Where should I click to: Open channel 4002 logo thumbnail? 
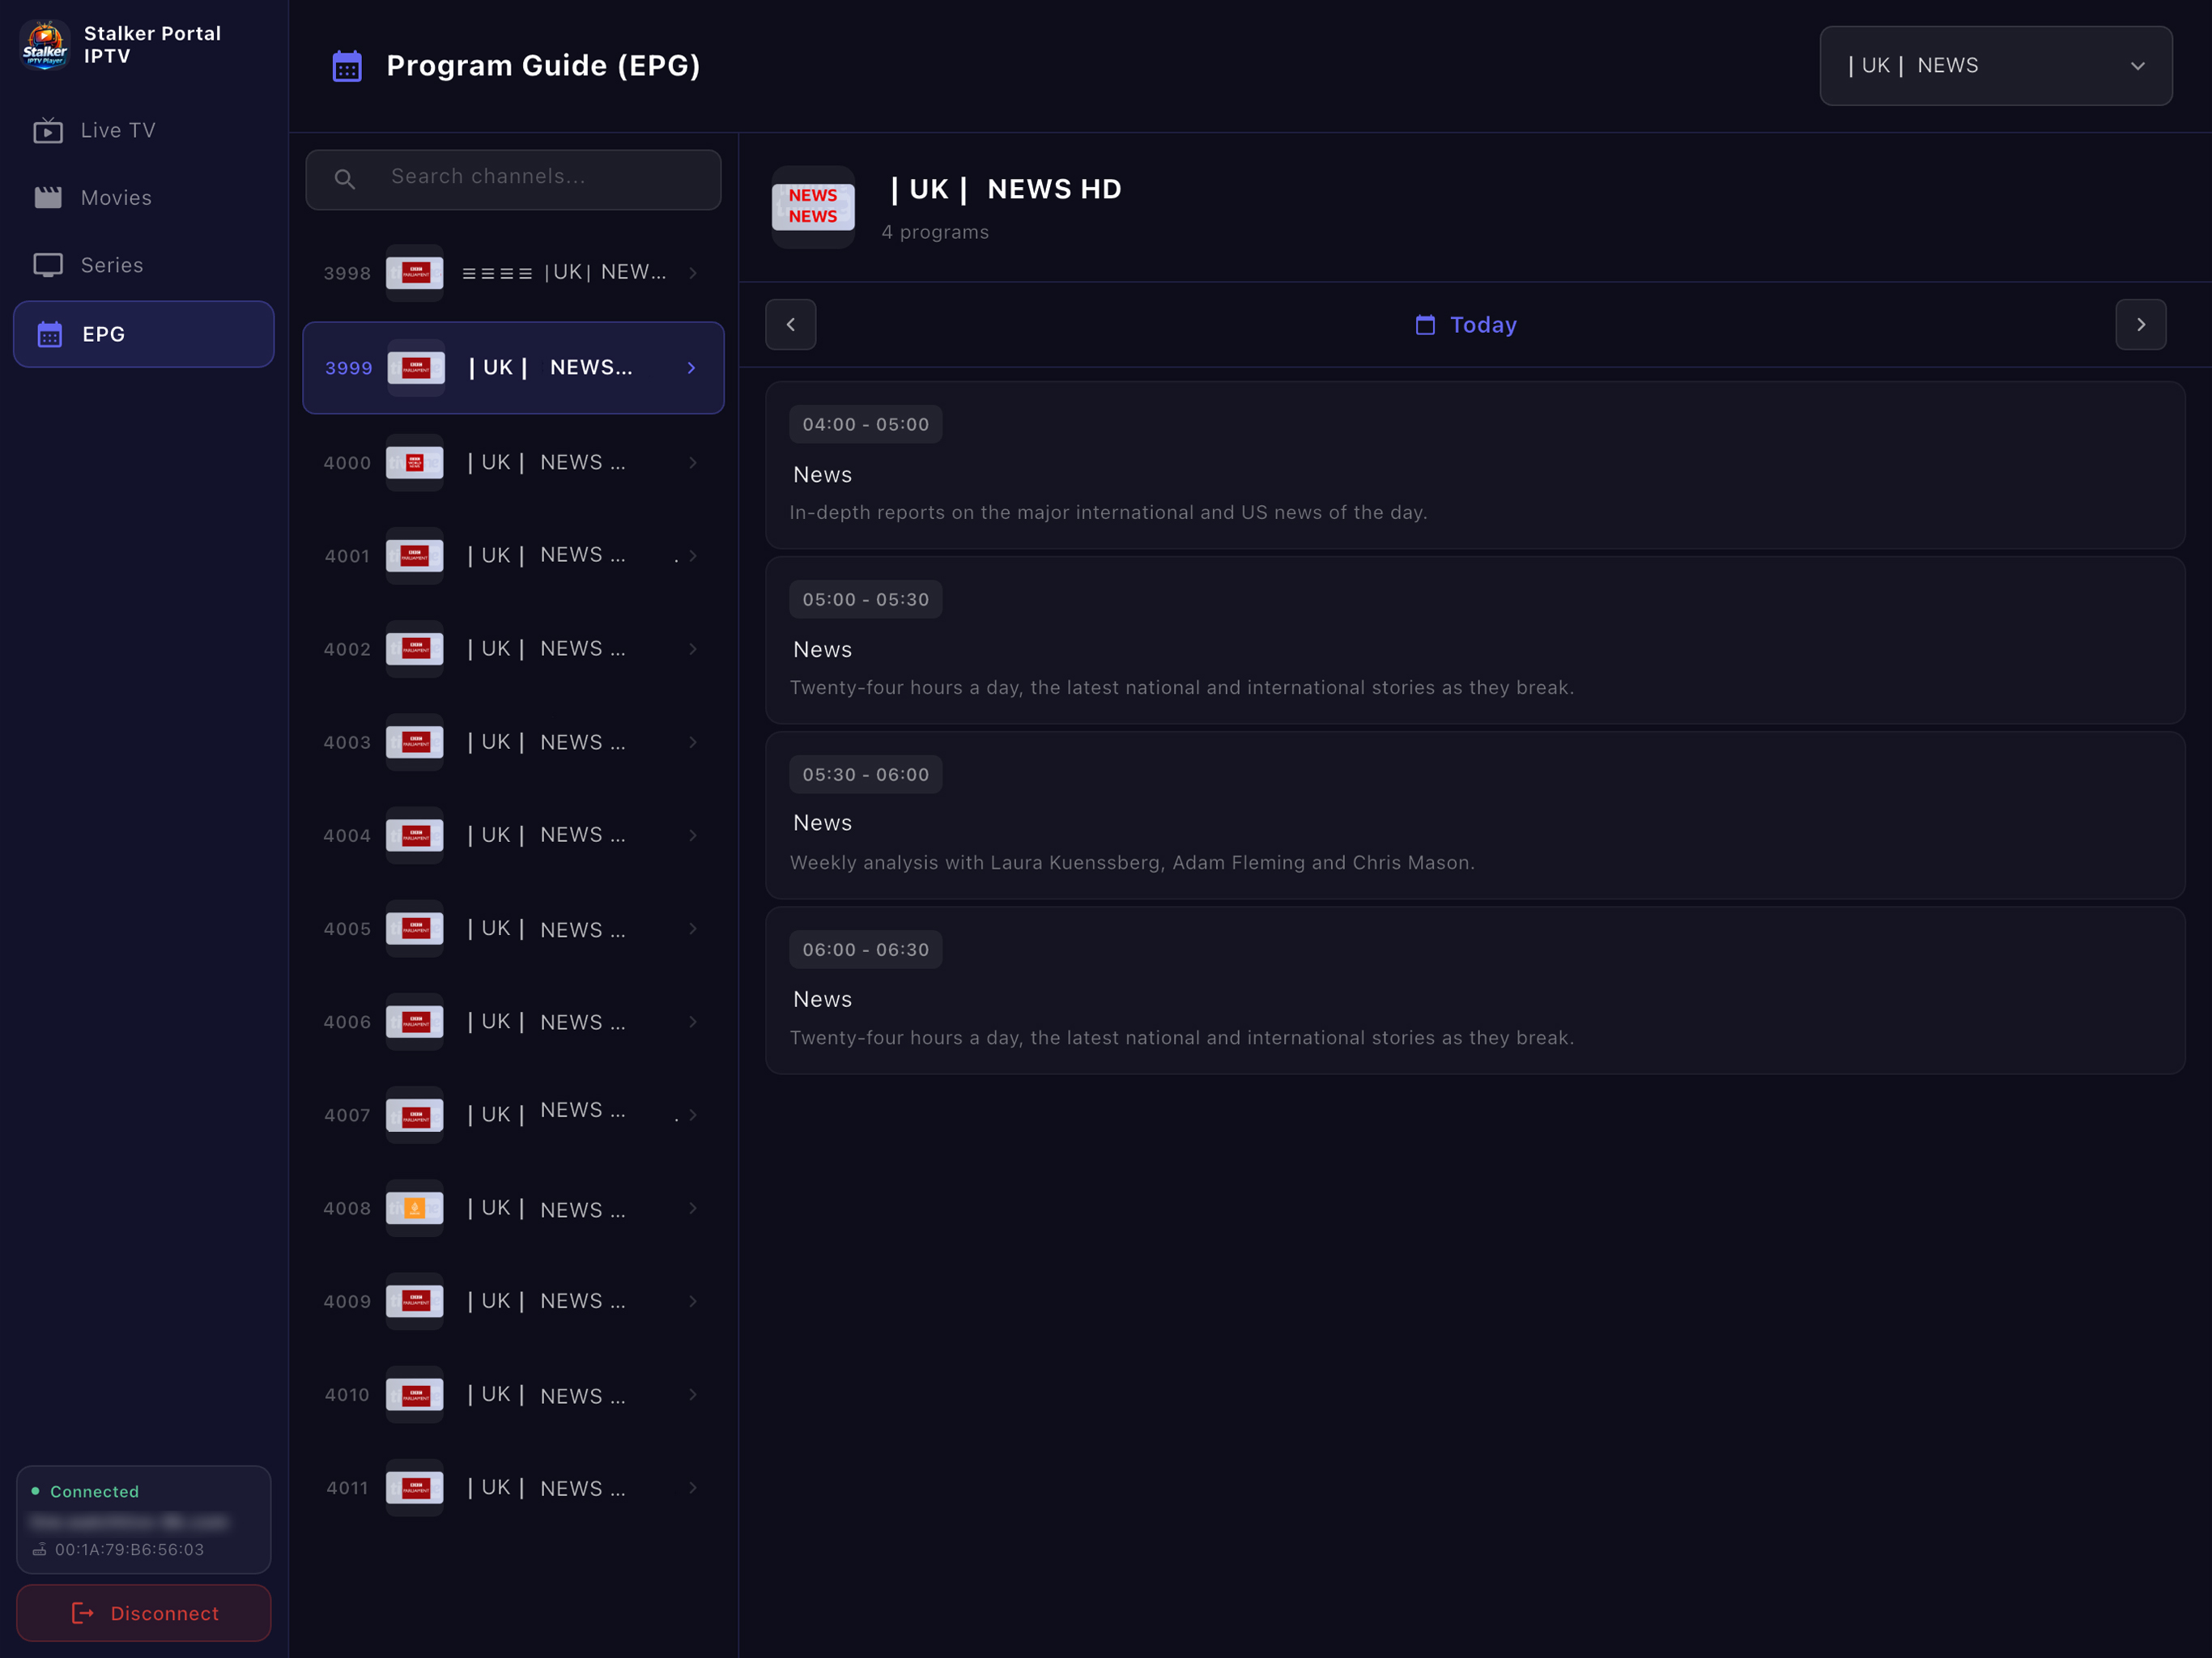(x=415, y=649)
